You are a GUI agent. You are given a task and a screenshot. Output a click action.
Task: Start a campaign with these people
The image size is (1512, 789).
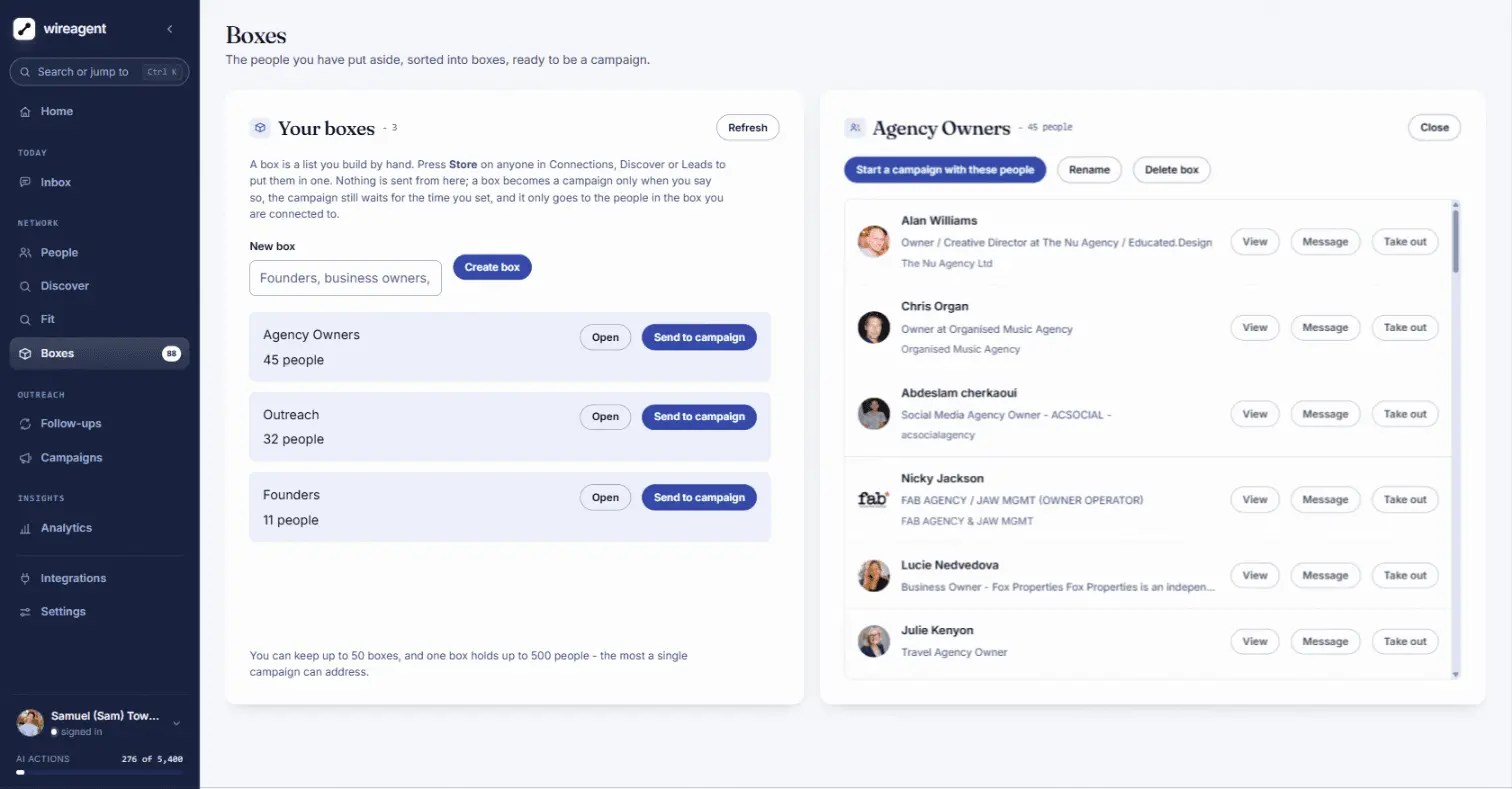tap(945, 170)
